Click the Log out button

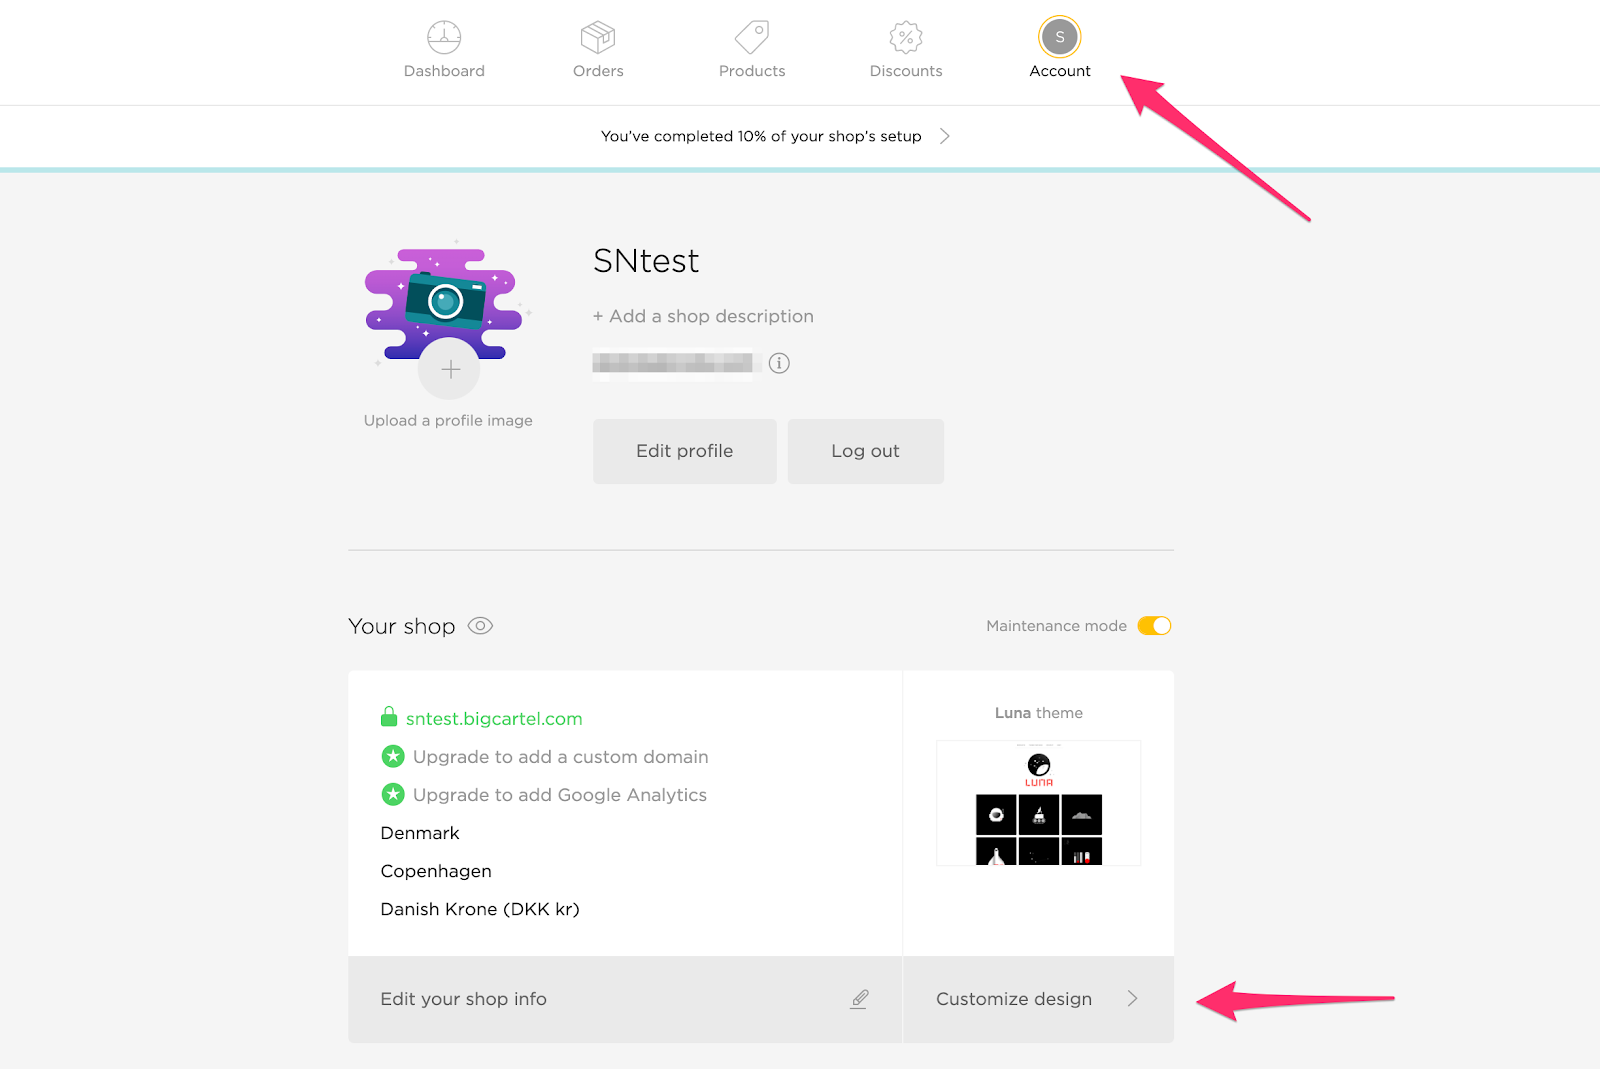[866, 451]
